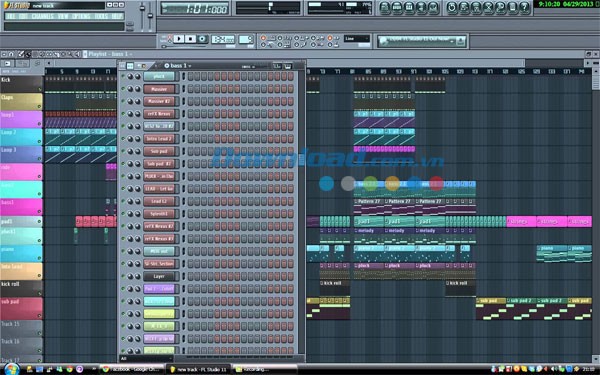The height and width of the screenshot is (375, 600).
Task: Open the pattern number selector
Action: [x=246, y=39]
